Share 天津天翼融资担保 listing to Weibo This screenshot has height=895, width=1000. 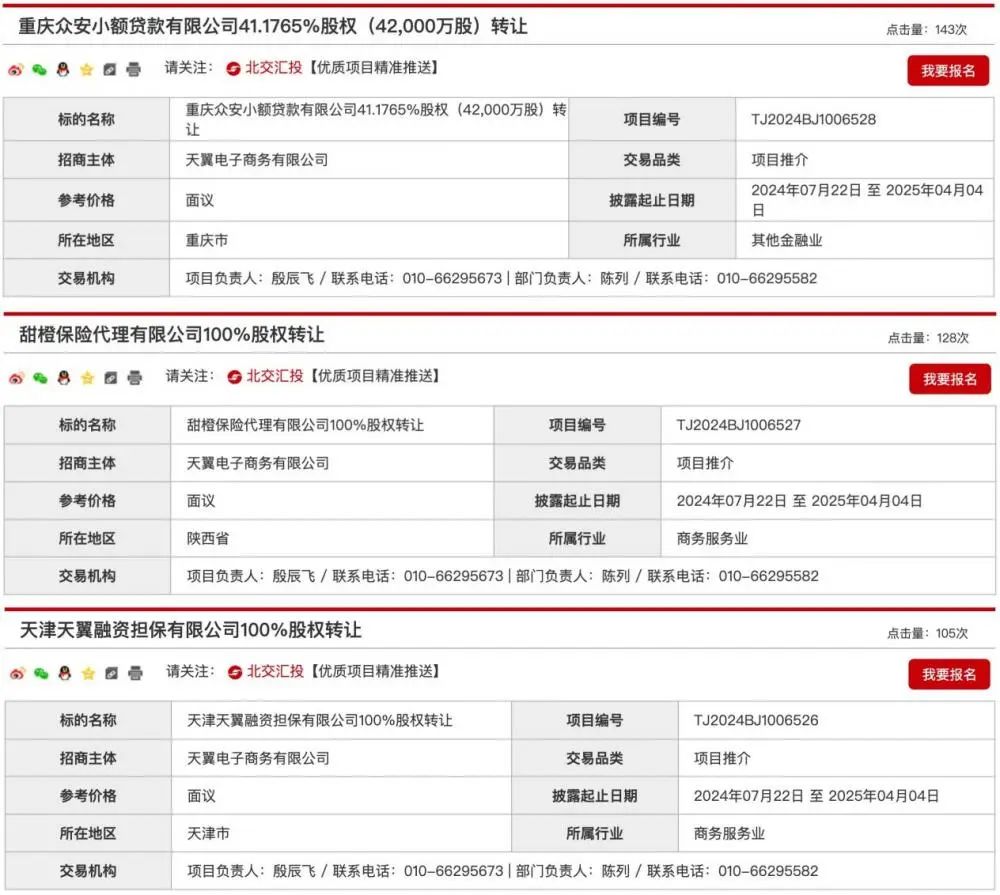[17, 673]
